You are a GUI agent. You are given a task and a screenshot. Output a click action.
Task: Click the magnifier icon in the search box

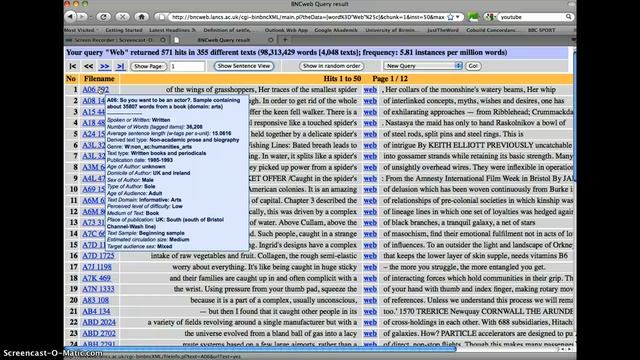pos(568,17)
